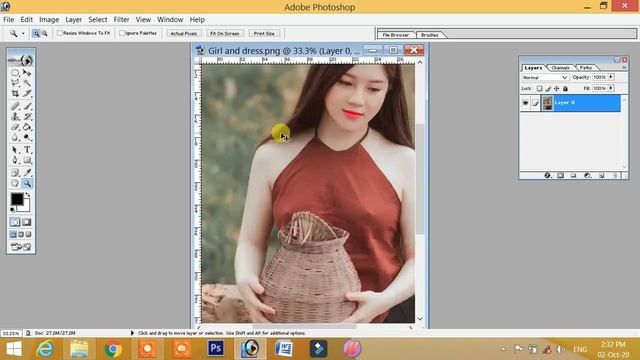Toggle lock position for layer
Image resolution: width=640 pixels, height=360 pixels.
(556, 88)
